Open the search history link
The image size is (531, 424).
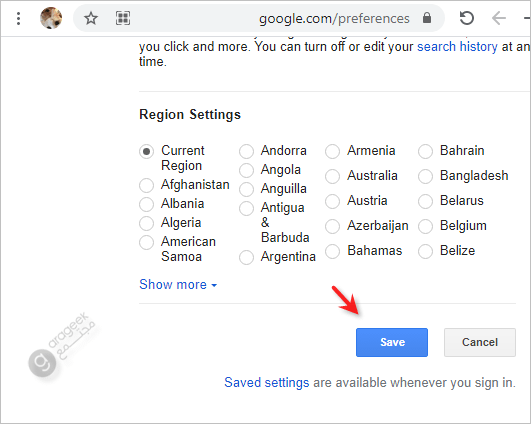(x=457, y=46)
